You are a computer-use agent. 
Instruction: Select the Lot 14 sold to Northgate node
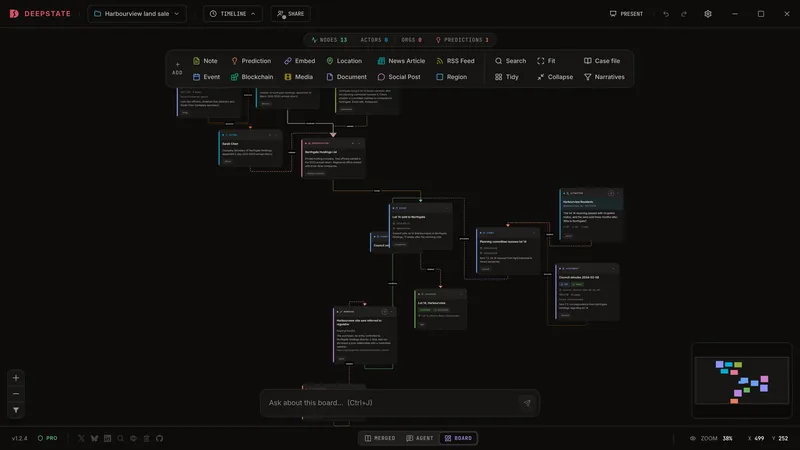point(420,227)
